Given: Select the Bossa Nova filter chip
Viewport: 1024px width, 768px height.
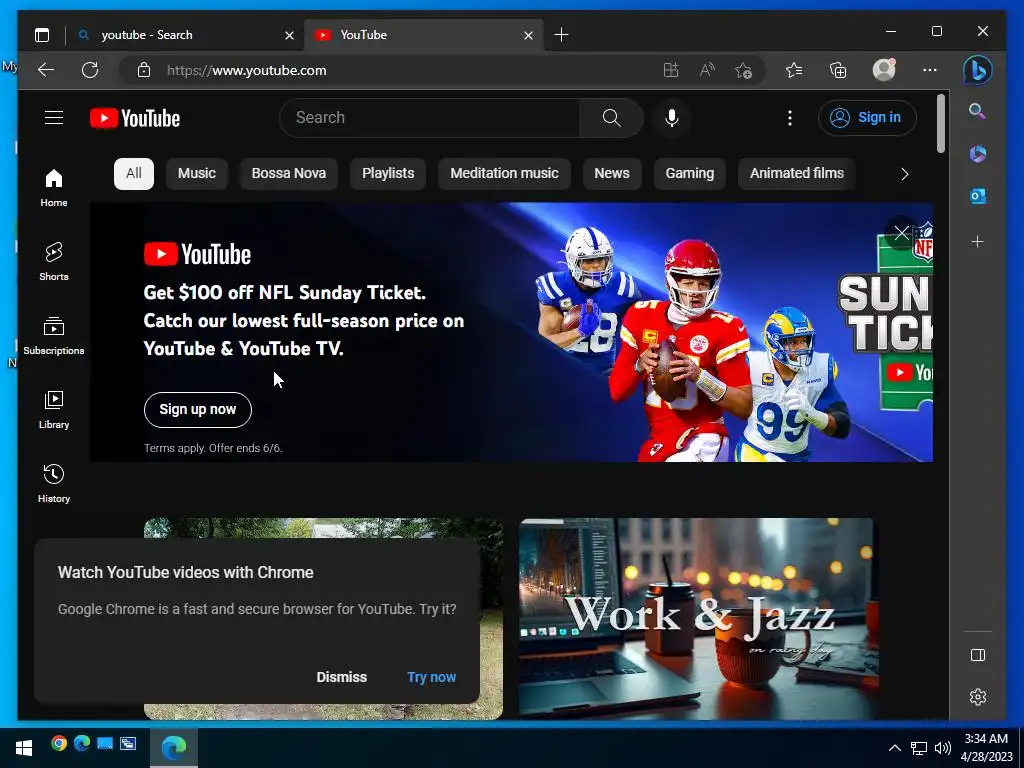Looking at the screenshot, I should coord(289,174).
